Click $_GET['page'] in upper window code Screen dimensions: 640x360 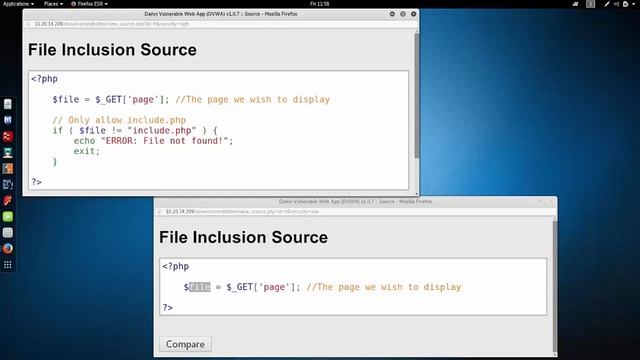pos(130,100)
